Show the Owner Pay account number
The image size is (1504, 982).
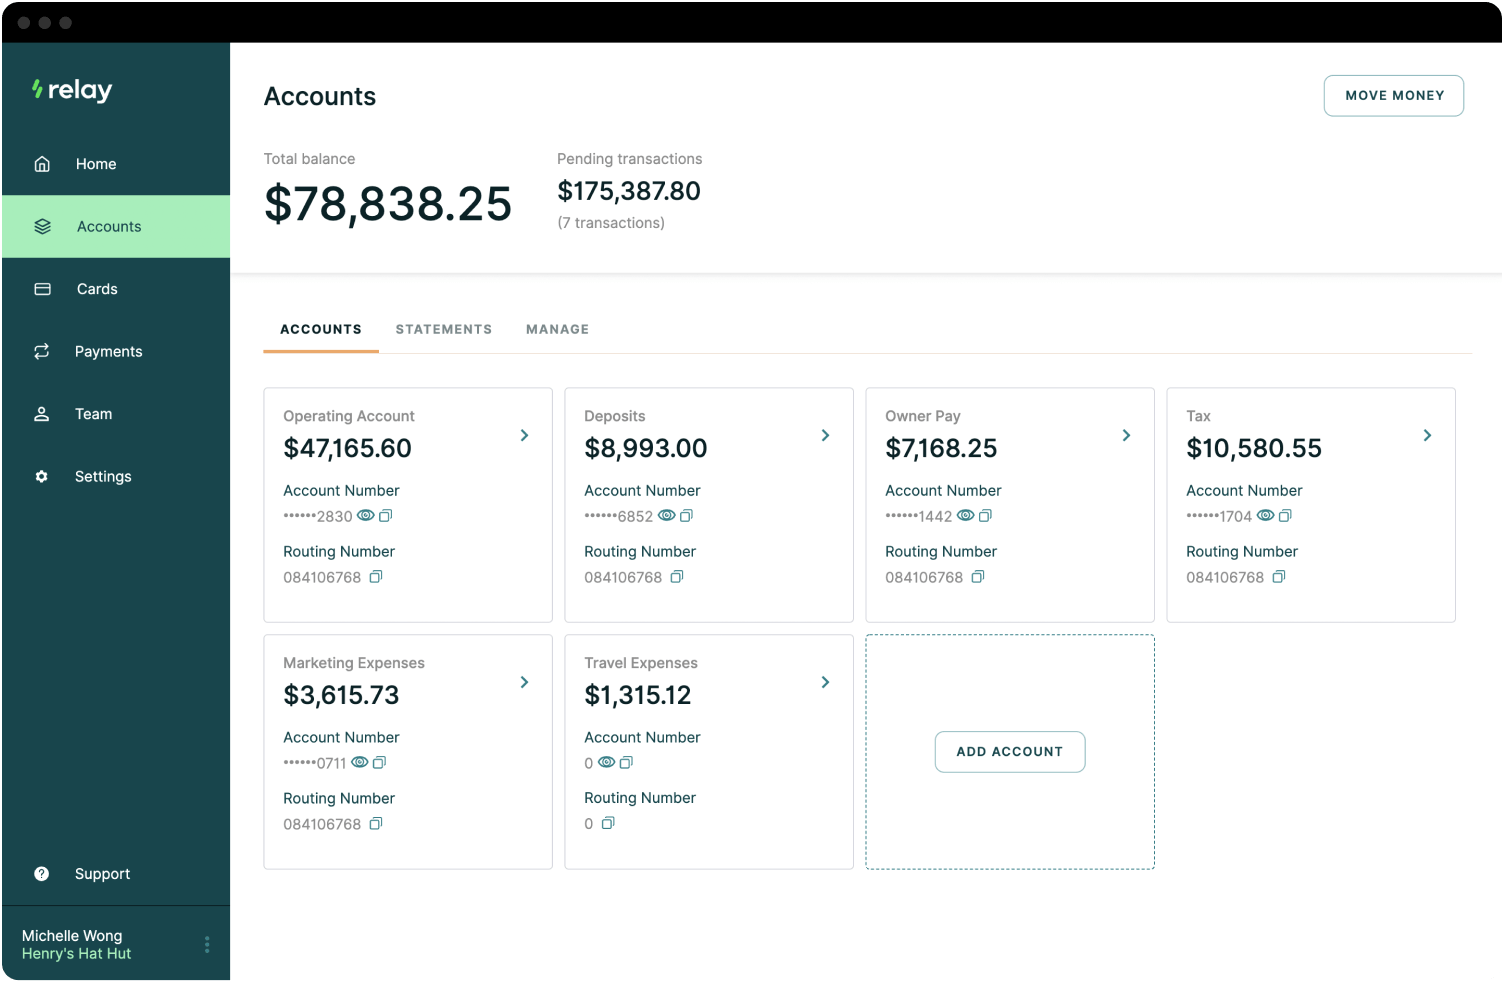pos(966,515)
